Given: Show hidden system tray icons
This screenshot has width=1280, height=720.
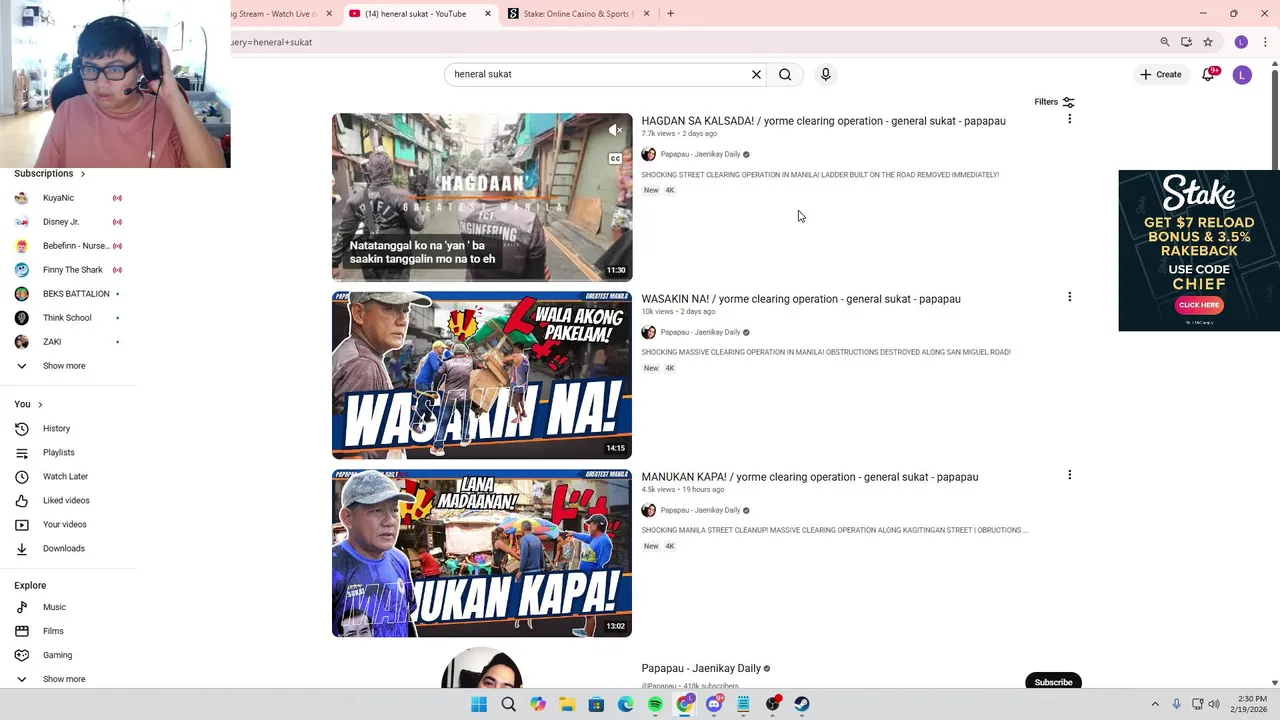Looking at the screenshot, I should tap(1155, 704).
